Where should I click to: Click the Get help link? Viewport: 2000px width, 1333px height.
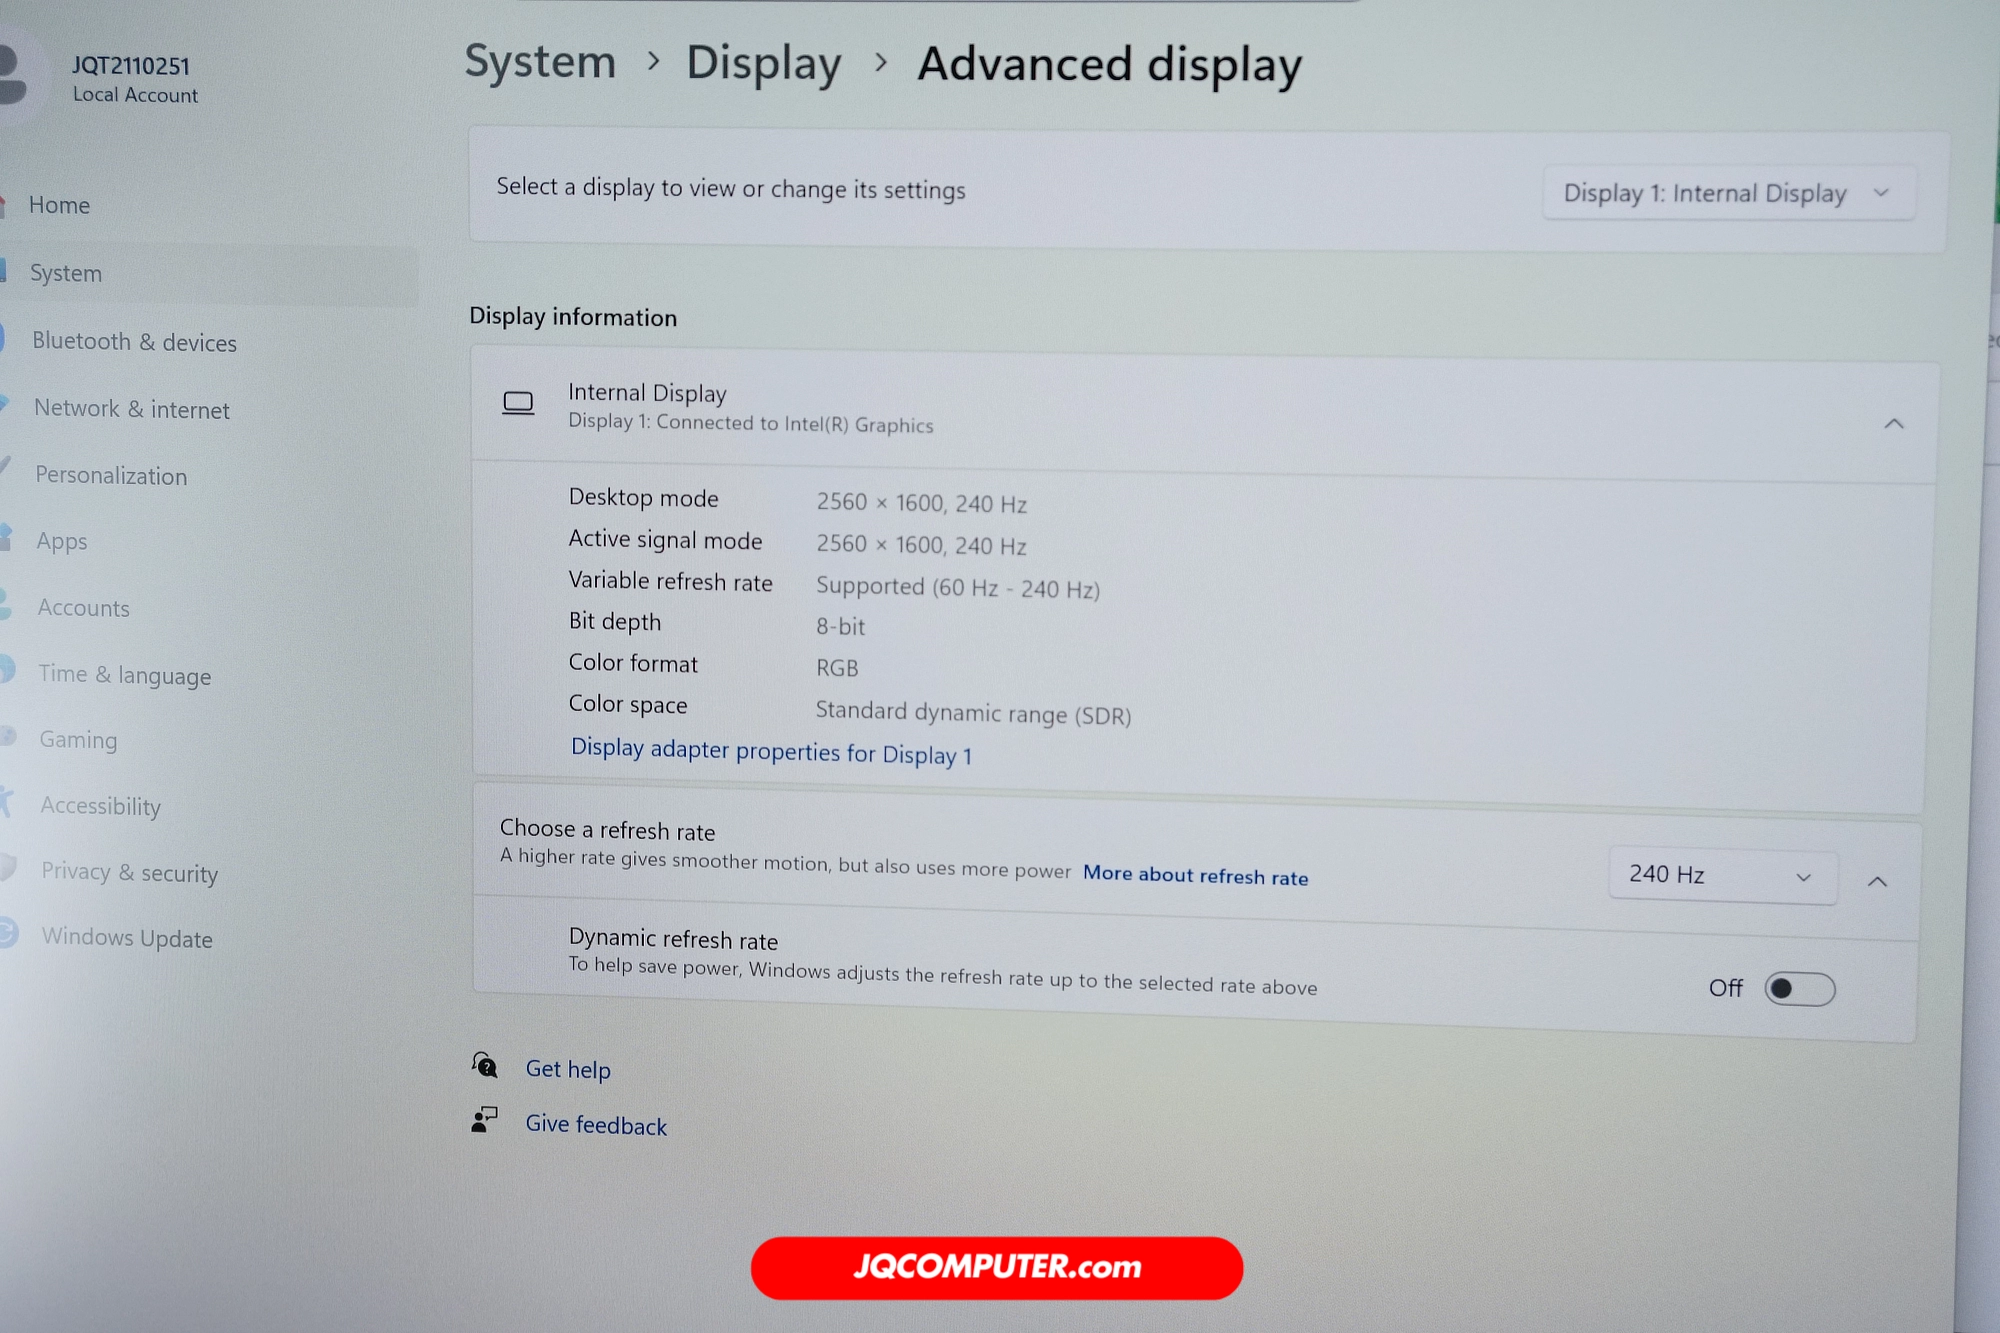coord(568,1069)
